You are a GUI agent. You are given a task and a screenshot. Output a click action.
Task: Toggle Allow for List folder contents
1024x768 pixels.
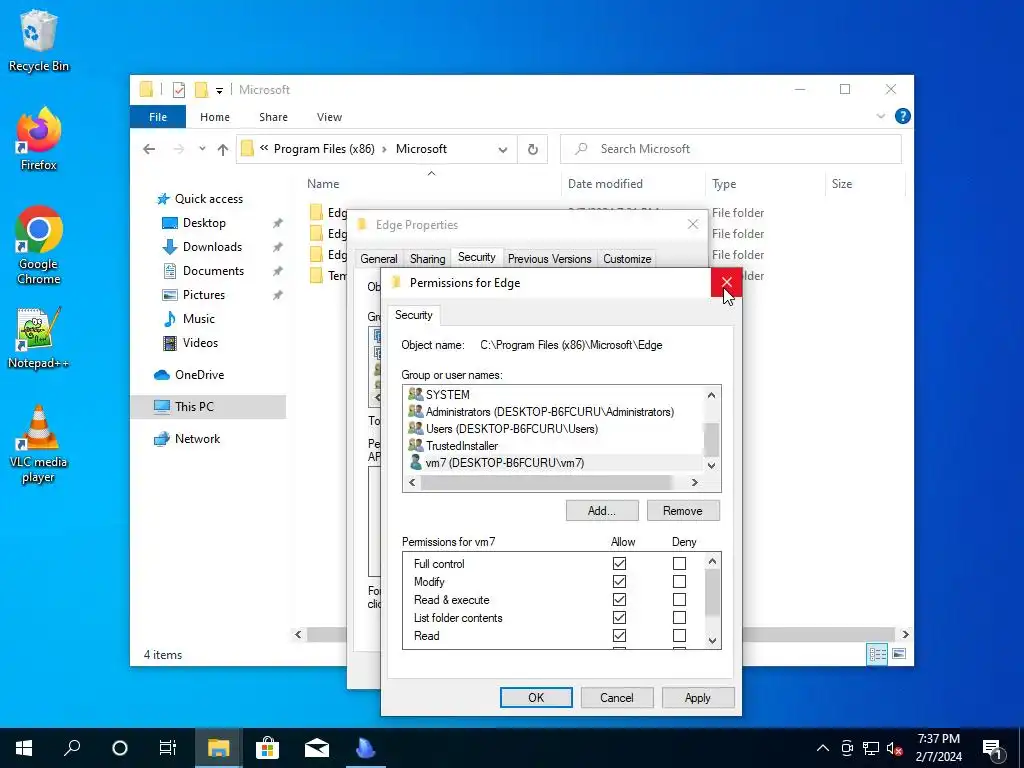pos(620,617)
